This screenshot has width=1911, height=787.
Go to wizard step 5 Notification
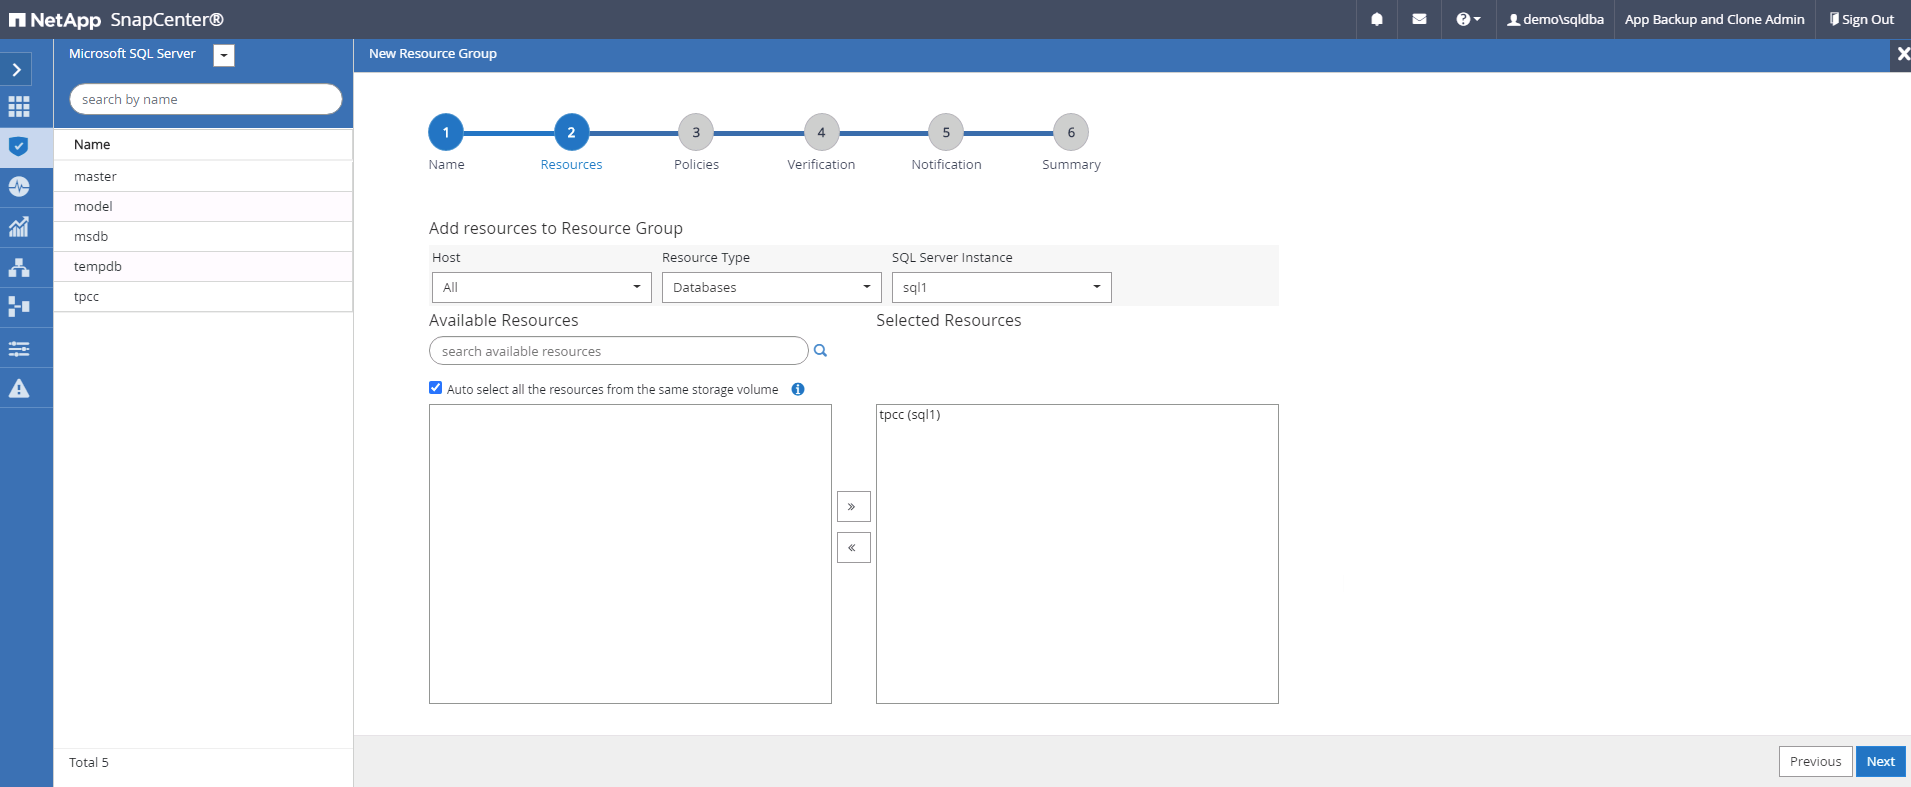coord(946,132)
